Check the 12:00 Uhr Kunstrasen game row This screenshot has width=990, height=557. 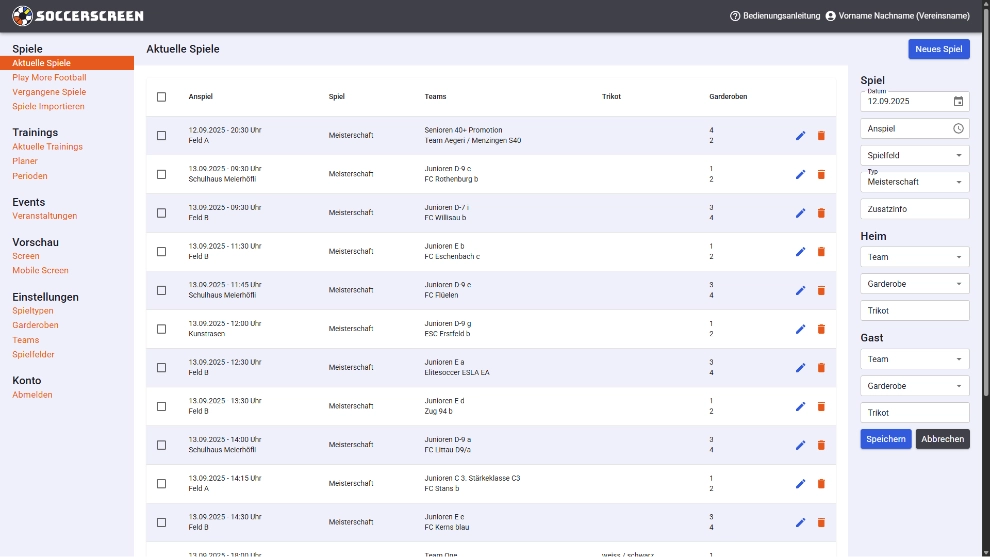[162, 329]
